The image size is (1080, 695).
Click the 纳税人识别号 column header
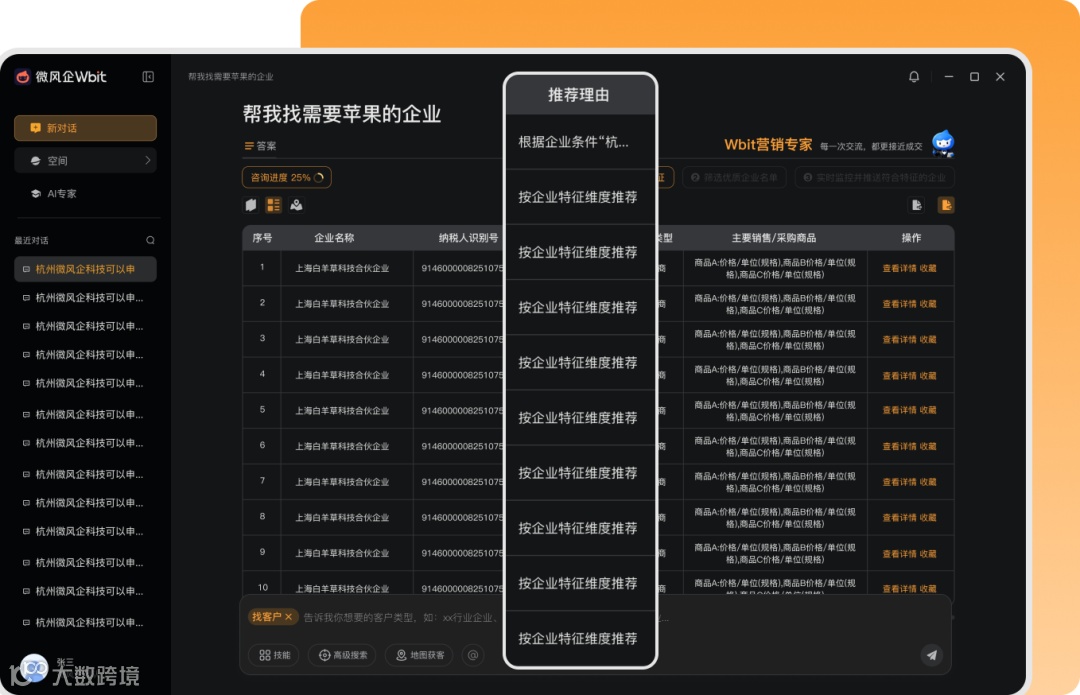coord(468,238)
